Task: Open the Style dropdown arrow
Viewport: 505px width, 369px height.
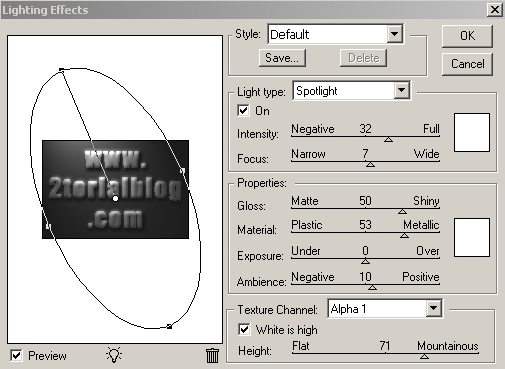Action: (394, 34)
